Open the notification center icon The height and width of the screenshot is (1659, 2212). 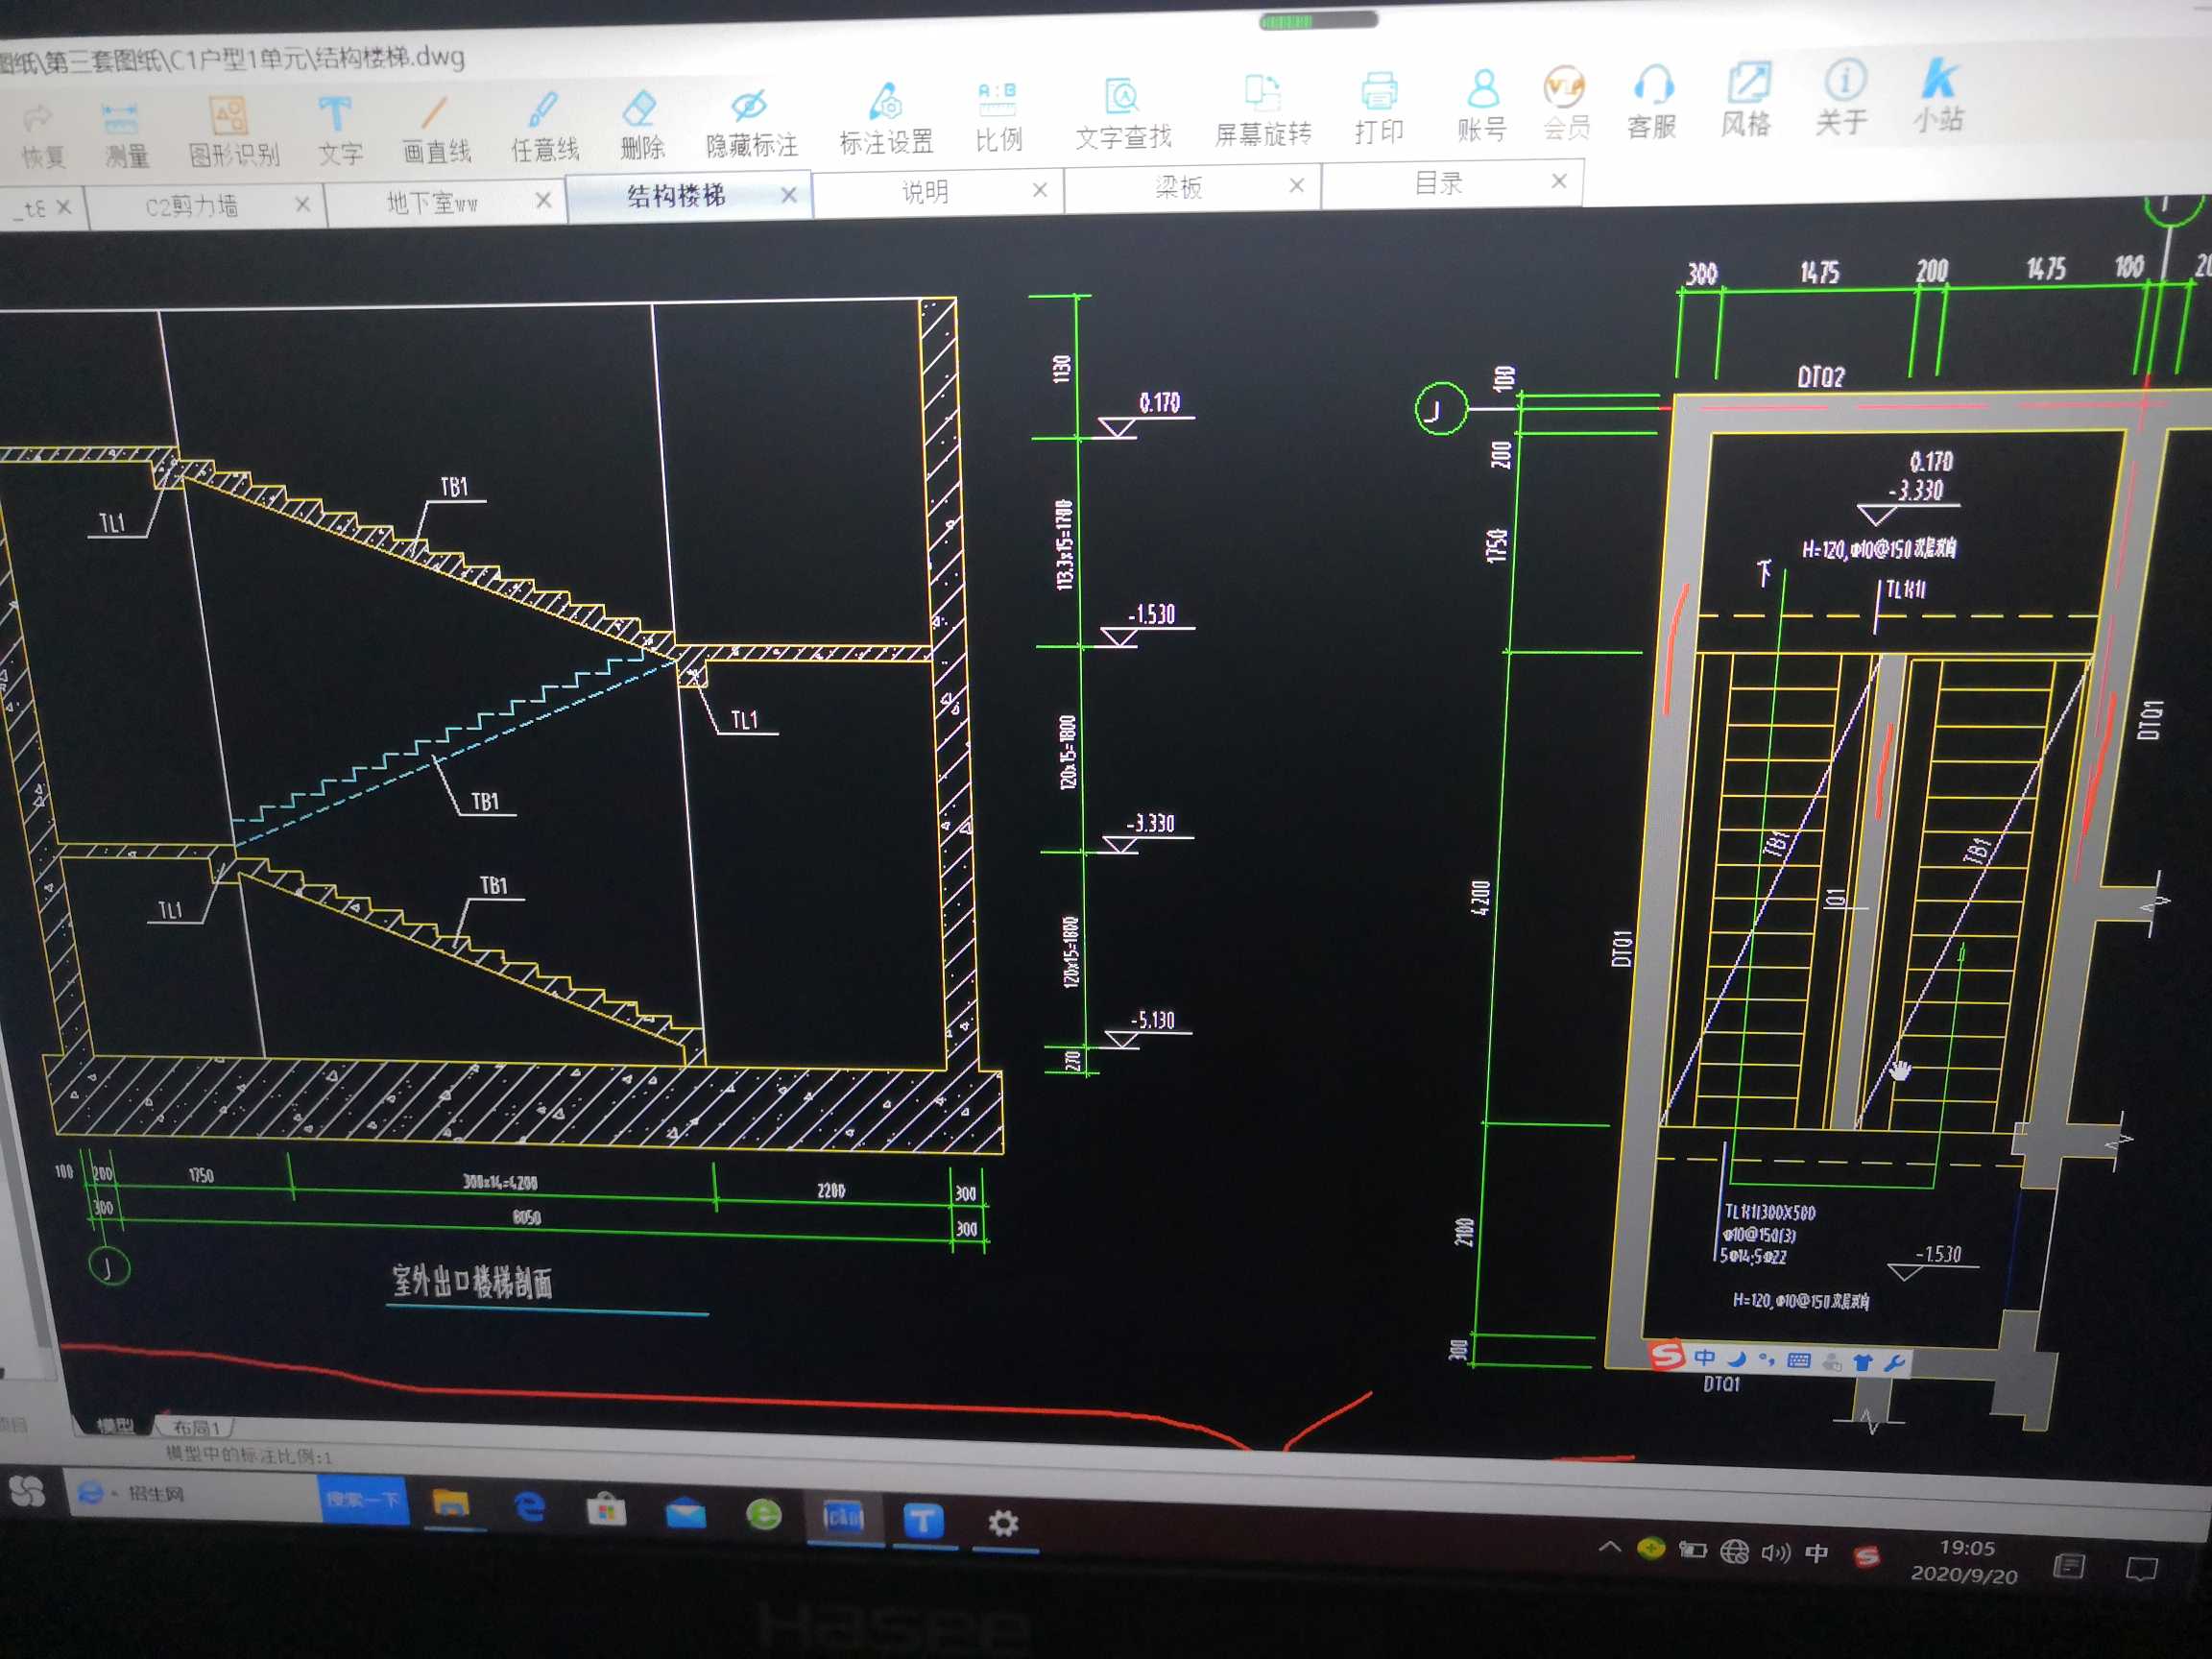tap(2140, 1568)
